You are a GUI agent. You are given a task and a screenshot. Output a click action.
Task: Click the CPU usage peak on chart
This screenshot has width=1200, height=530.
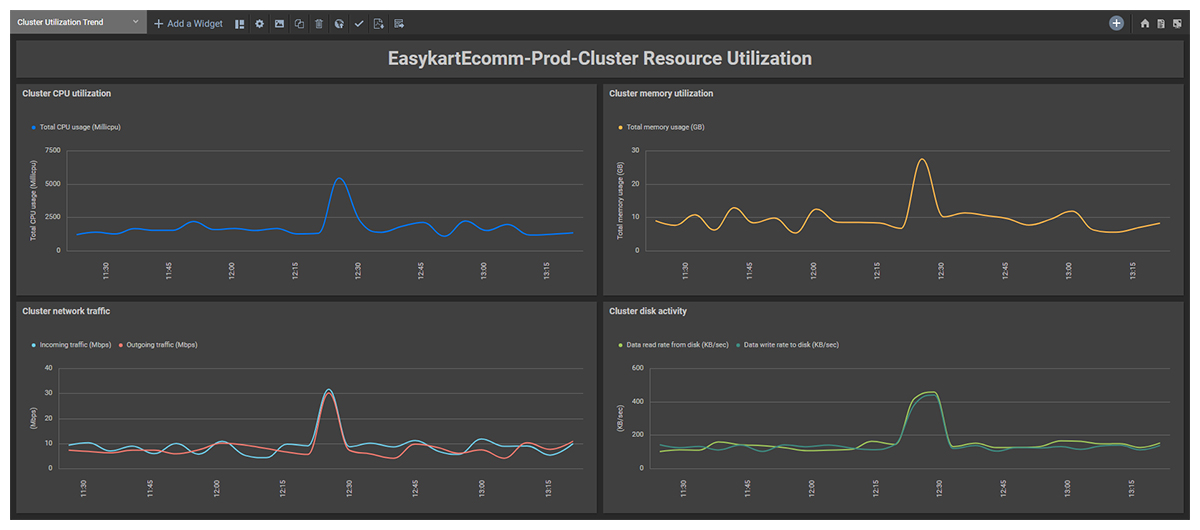coord(339,179)
